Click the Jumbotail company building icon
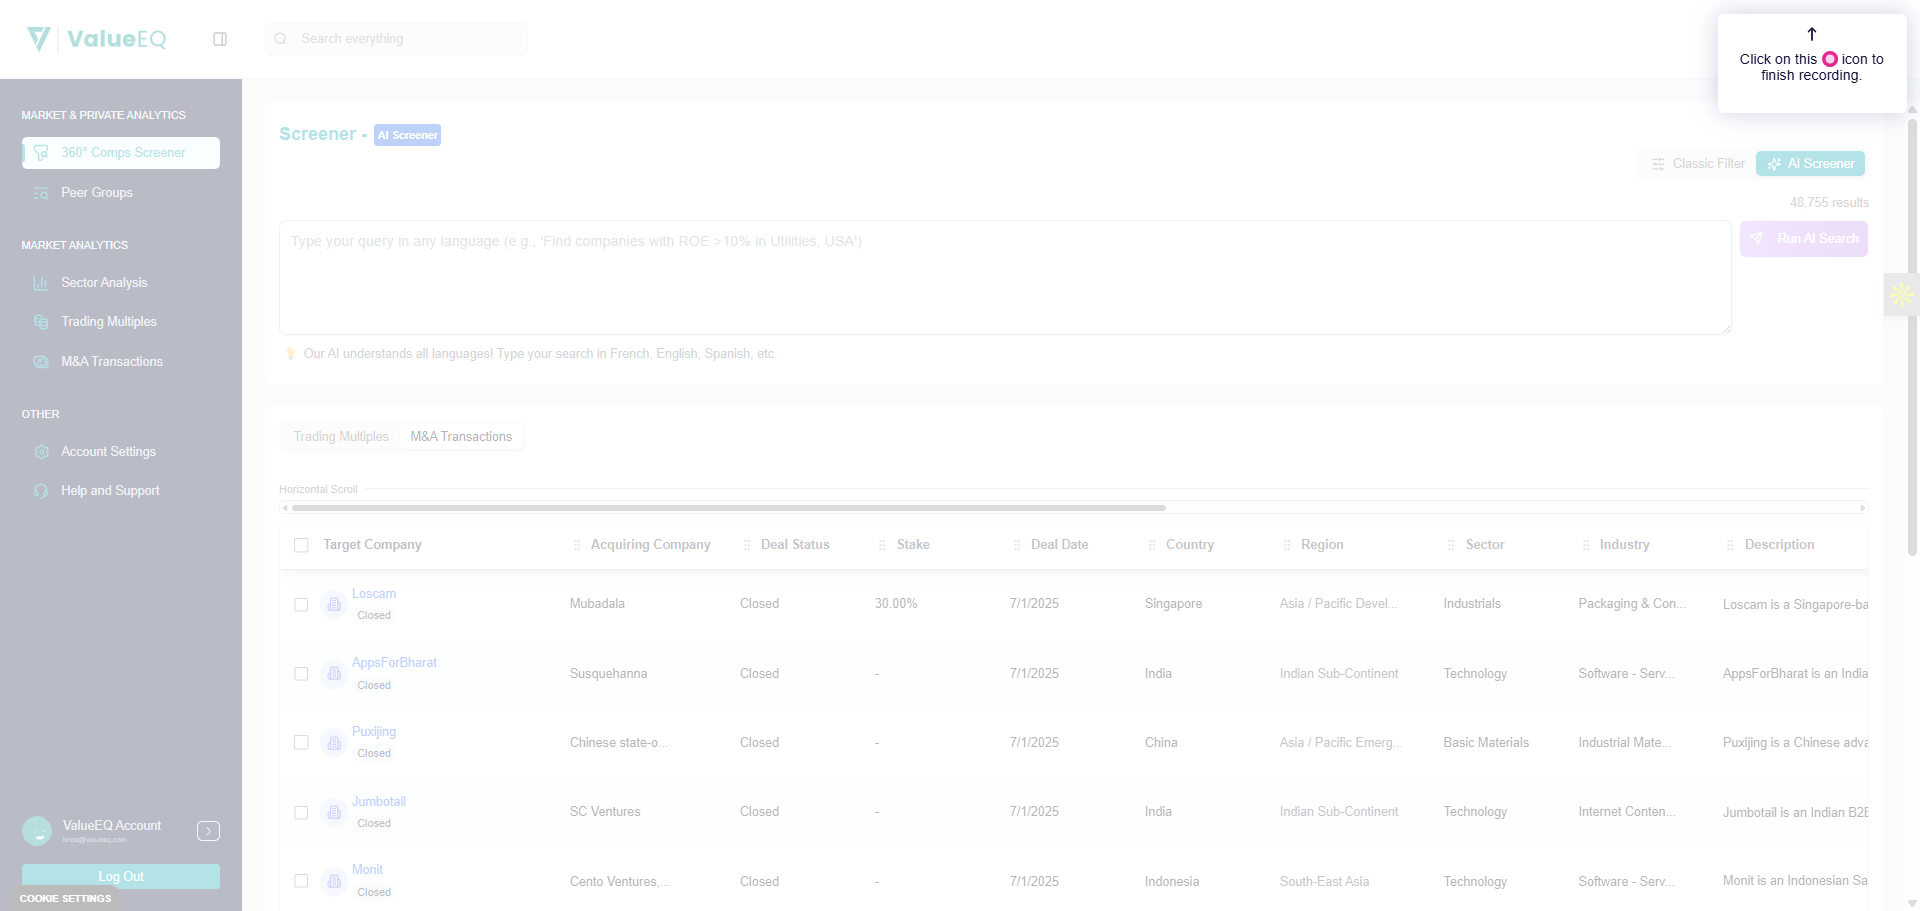This screenshot has height=911, width=1920. click(334, 813)
